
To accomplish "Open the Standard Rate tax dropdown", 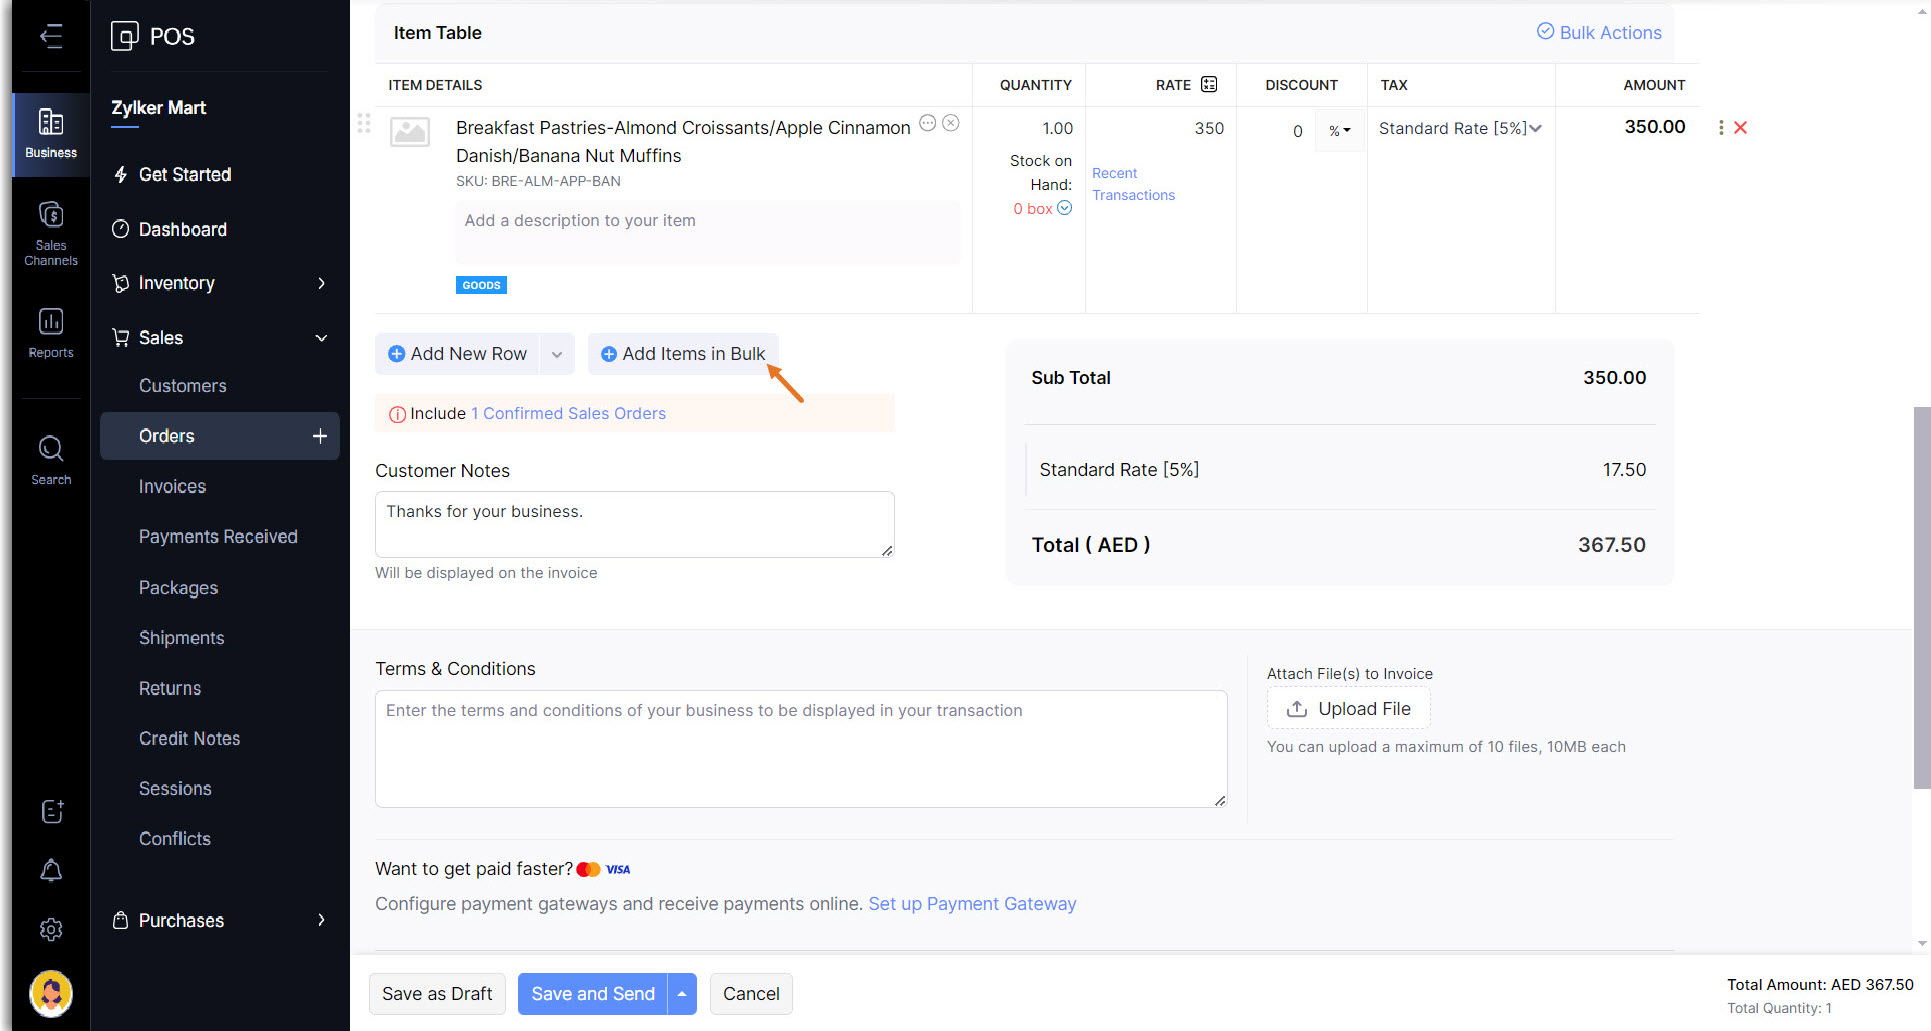I will (x=1459, y=128).
